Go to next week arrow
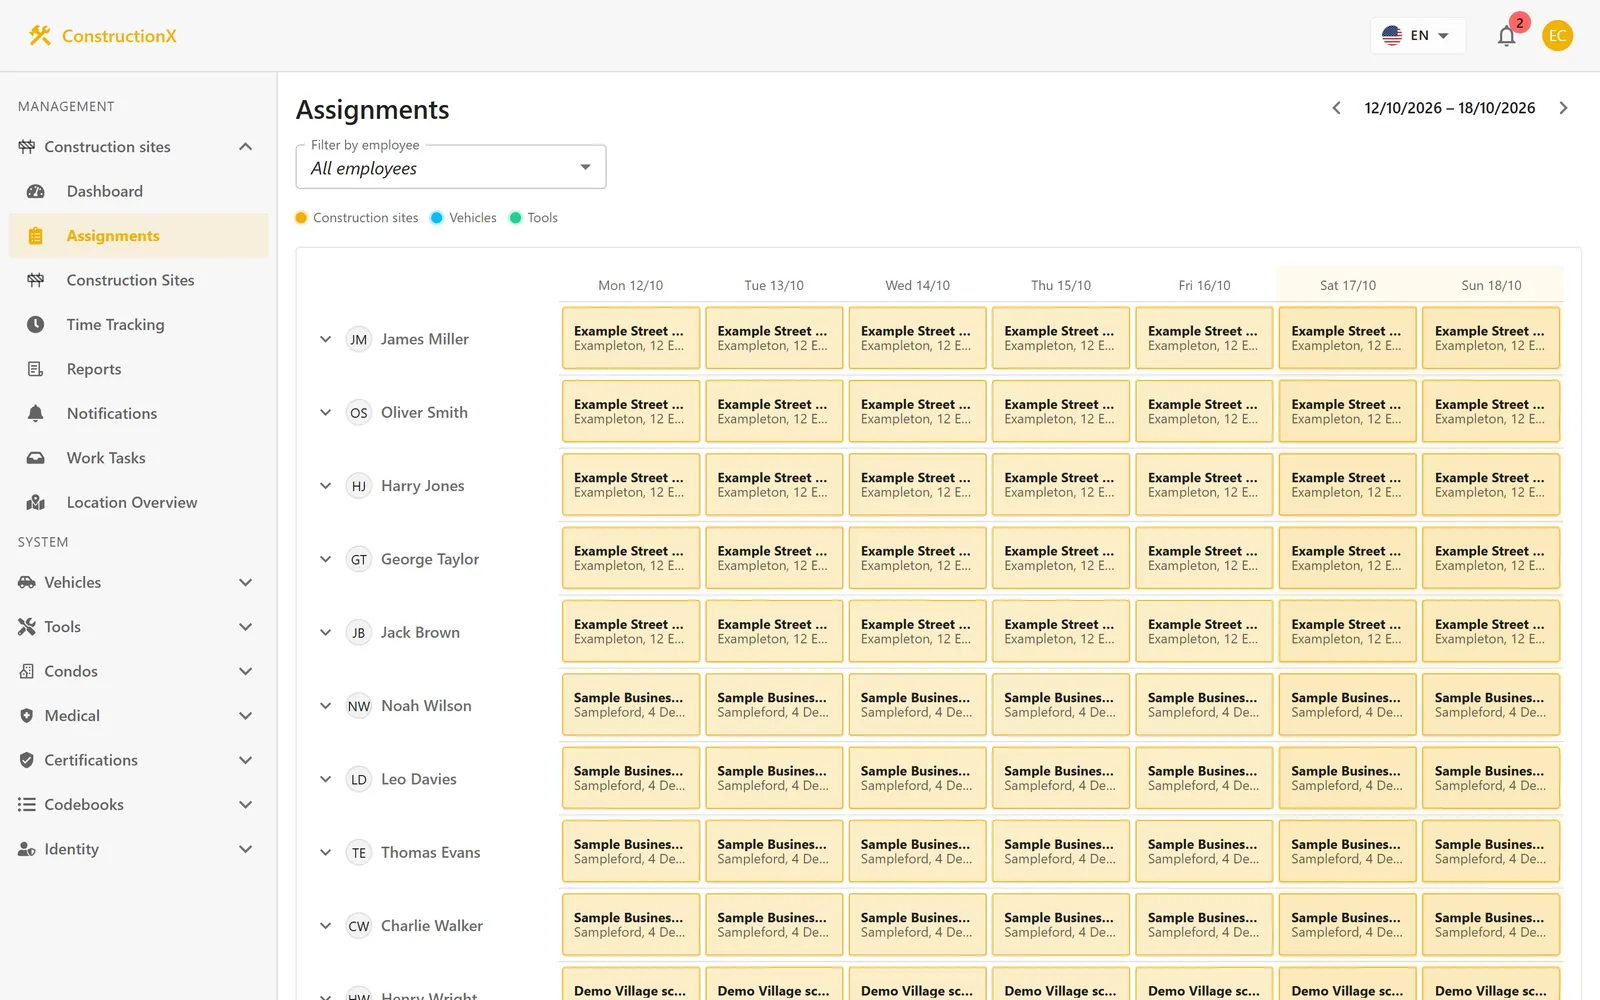This screenshot has width=1600, height=1000. (x=1564, y=108)
